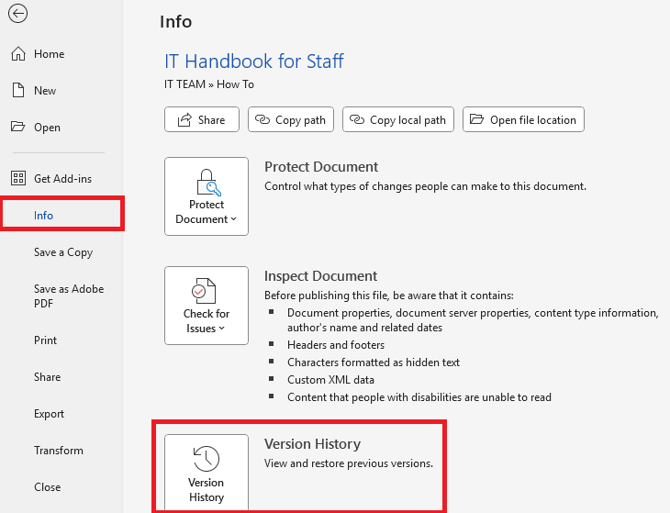Go to the Export page
This screenshot has height=513, width=670.
49,413
